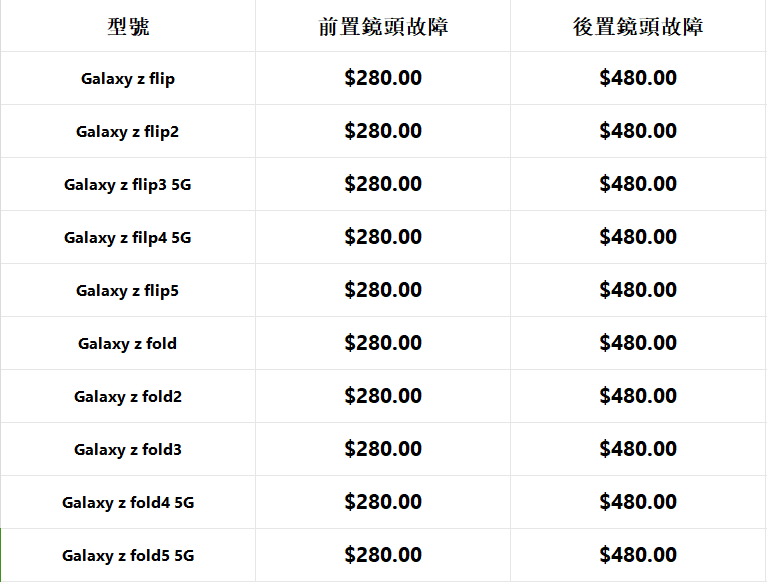
Task: Click the $480.00 price for Galaxy z fold5 5G
Action: [x=638, y=555]
